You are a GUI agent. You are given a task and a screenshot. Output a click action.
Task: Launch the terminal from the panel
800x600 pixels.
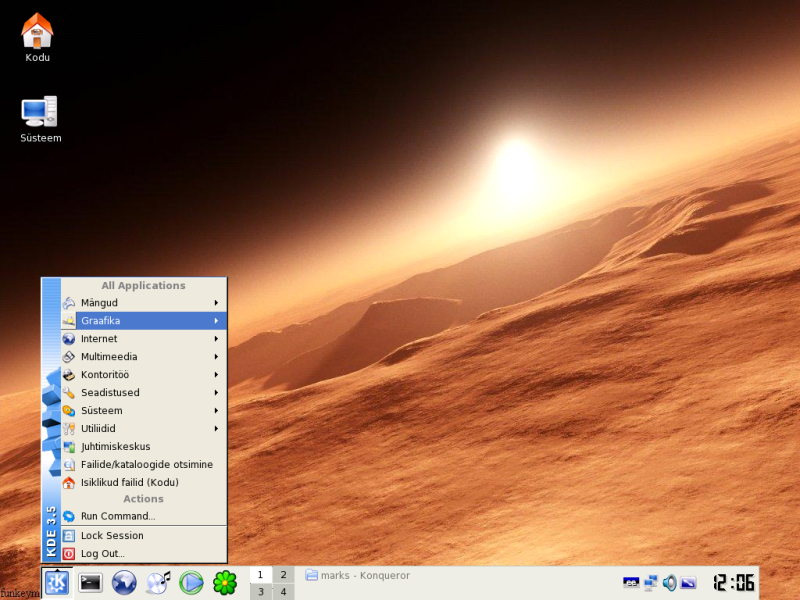coord(90,583)
